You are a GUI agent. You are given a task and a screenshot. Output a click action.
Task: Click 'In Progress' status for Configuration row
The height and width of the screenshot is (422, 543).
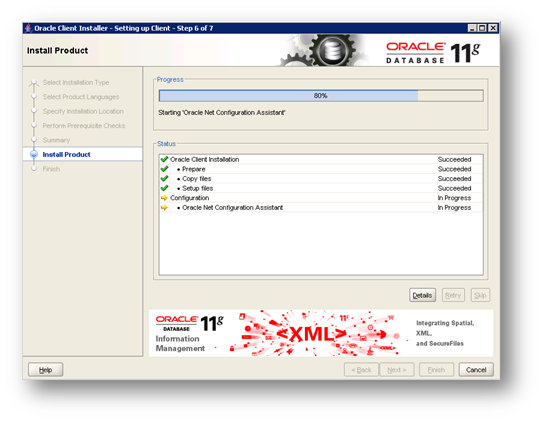(x=454, y=198)
